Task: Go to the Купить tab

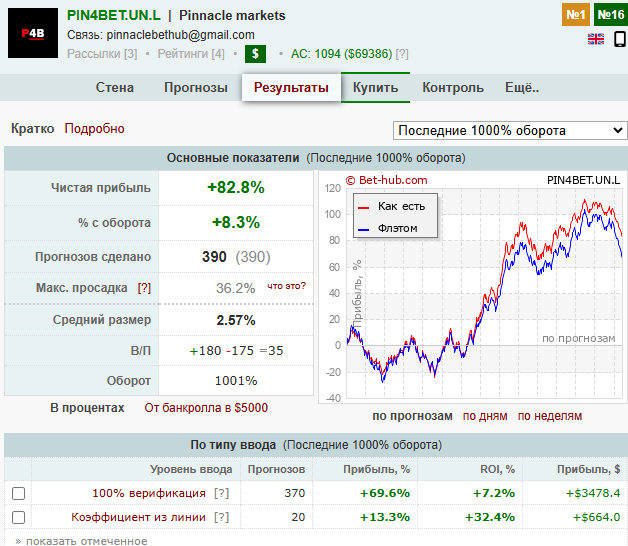Action: [375, 87]
